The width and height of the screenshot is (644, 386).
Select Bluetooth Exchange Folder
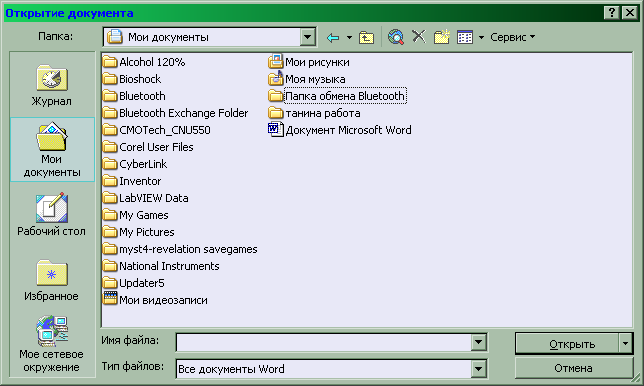coord(176,113)
